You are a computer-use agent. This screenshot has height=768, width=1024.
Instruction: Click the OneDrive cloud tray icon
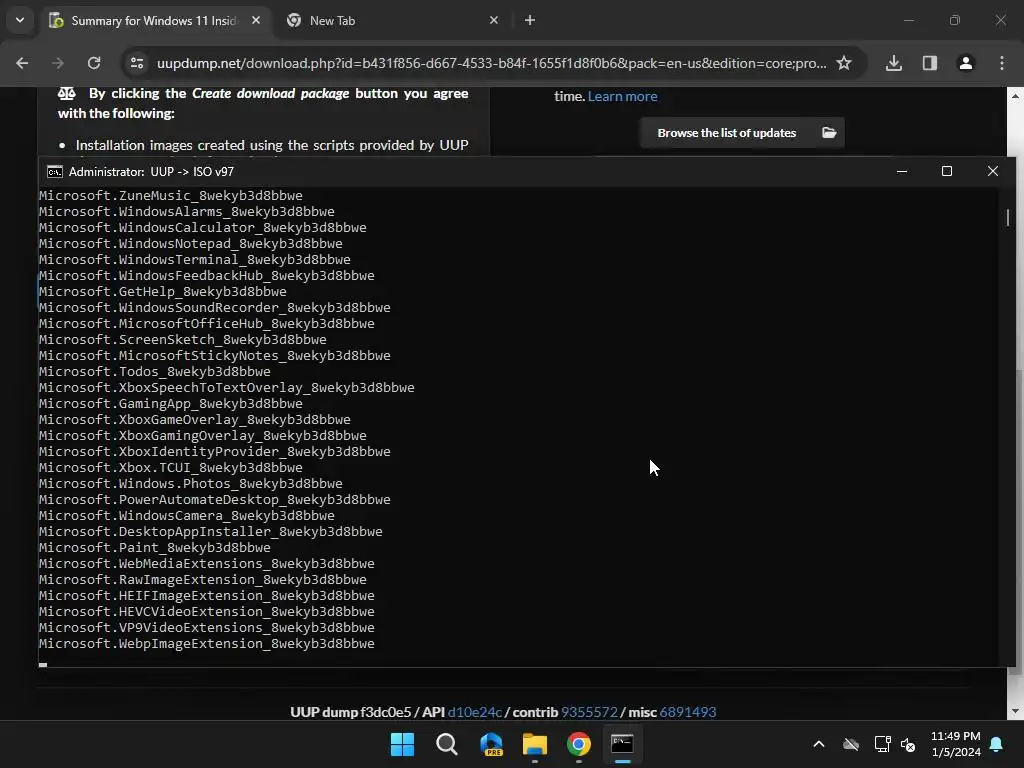(851, 744)
